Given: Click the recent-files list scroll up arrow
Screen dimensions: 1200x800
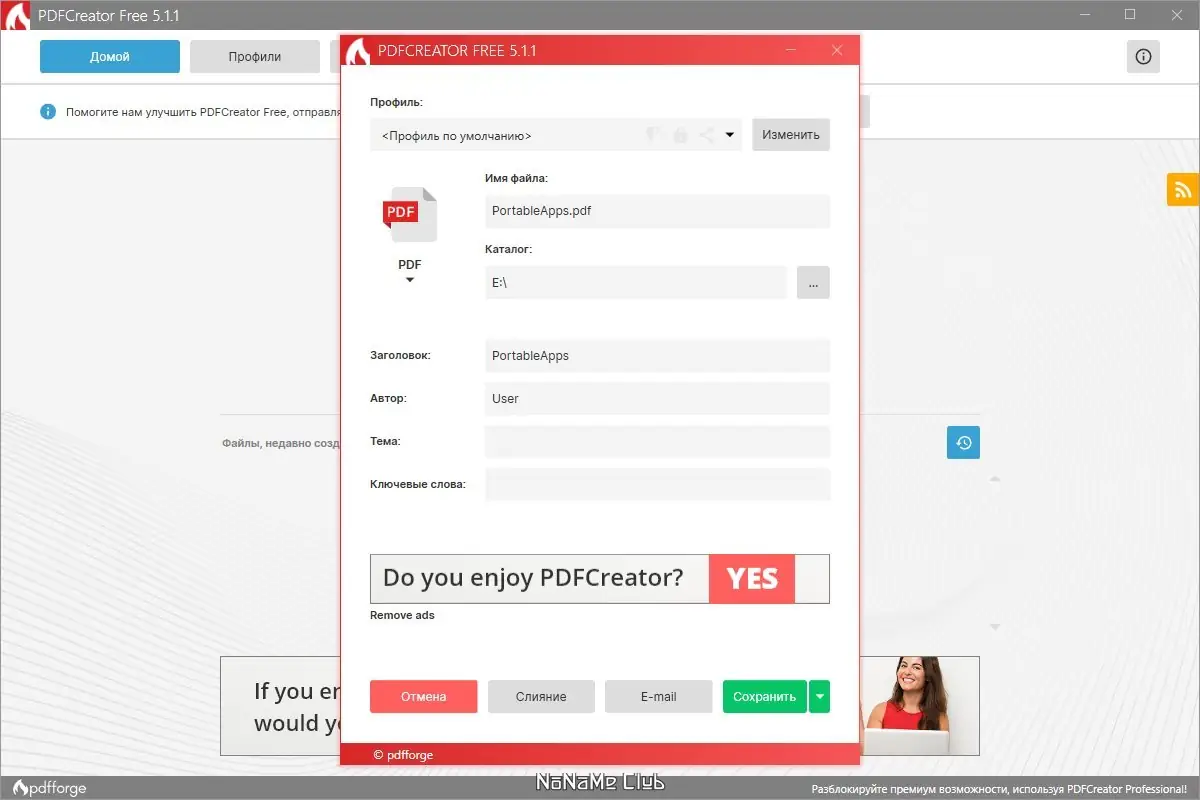Looking at the screenshot, I should pos(995,480).
